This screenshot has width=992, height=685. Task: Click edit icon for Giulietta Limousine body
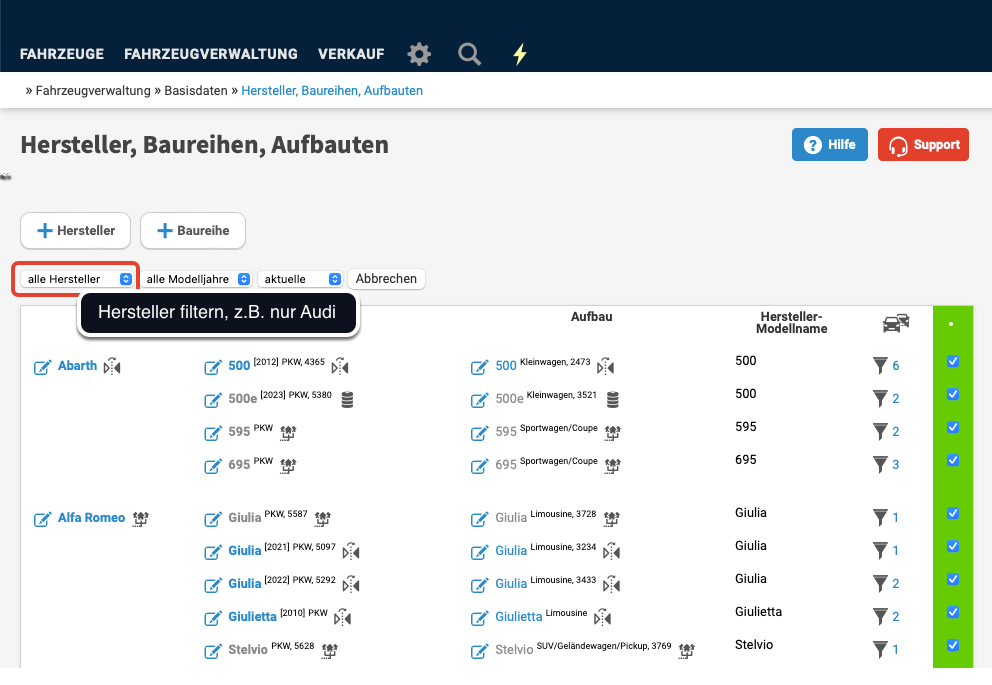click(x=479, y=617)
